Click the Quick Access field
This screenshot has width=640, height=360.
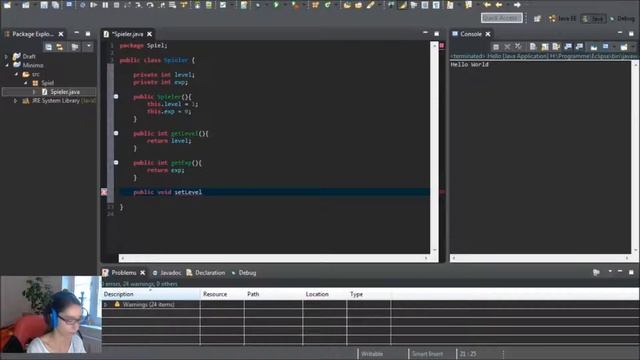coord(502,18)
